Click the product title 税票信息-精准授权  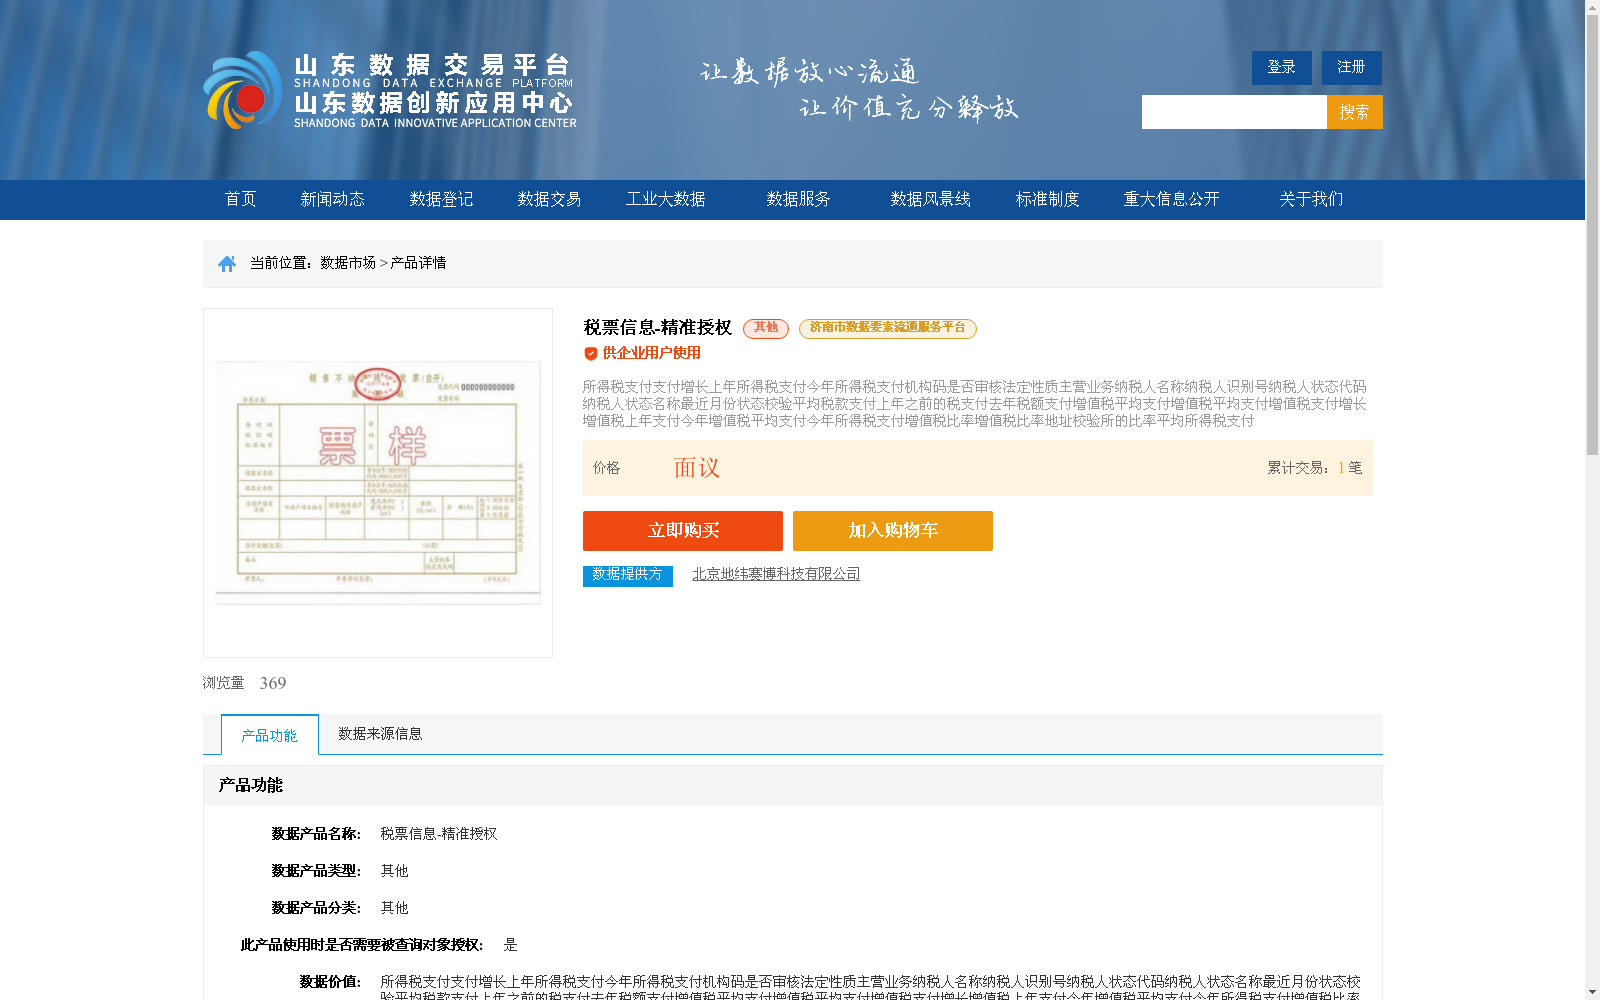tap(658, 327)
